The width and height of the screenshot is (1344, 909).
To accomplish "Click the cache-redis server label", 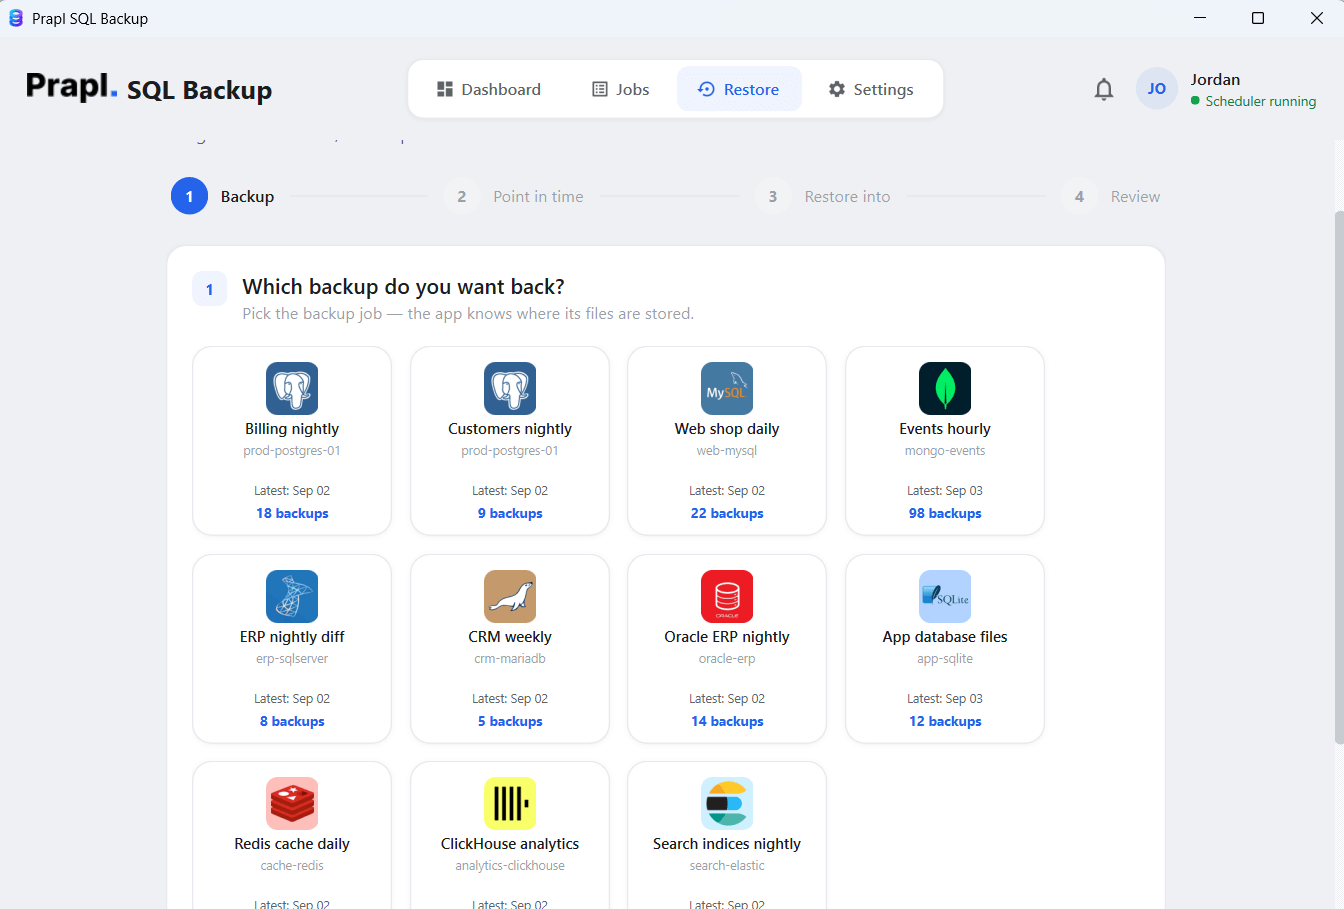I will 292,866.
